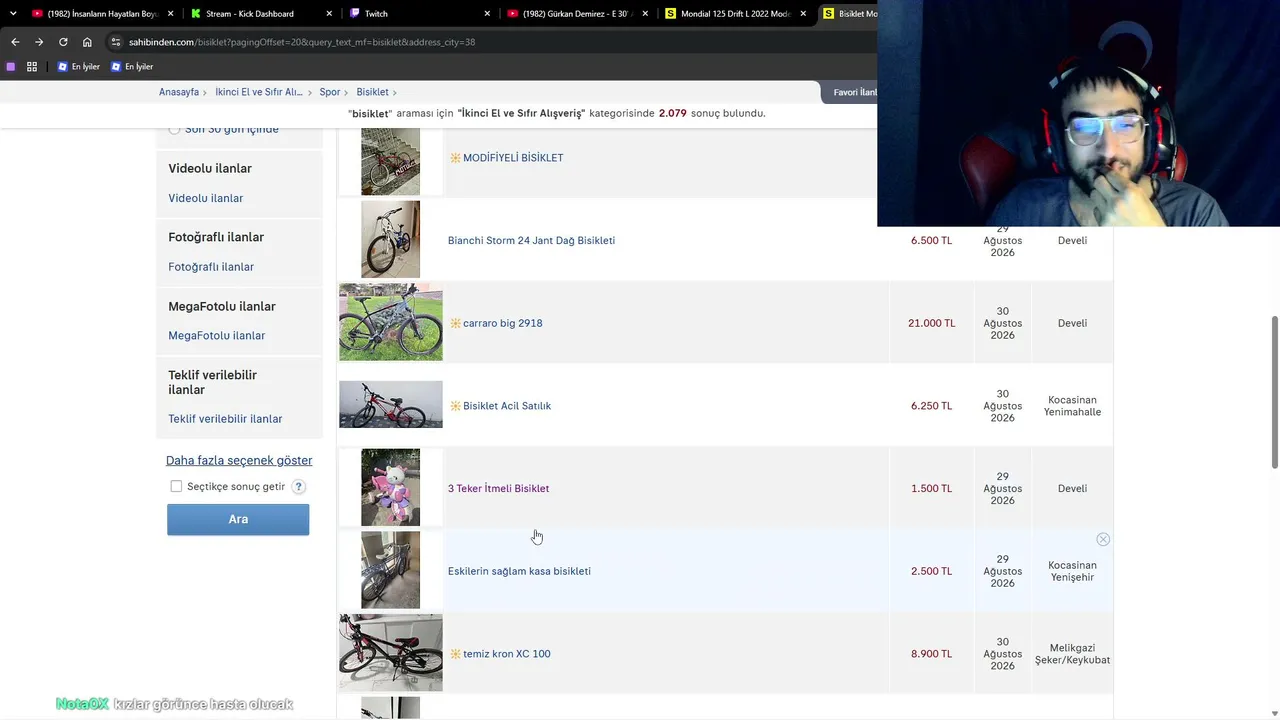
Task: Click the 8.900 TL price of temiz kron
Action: tap(932, 654)
